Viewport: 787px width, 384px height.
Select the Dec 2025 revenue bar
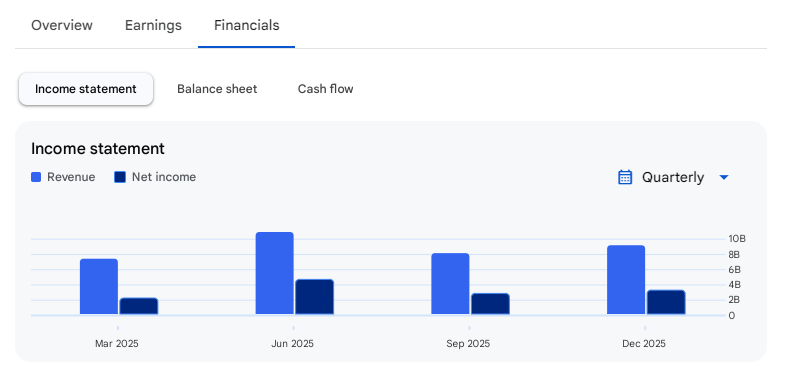pyautogui.click(x=626, y=280)
